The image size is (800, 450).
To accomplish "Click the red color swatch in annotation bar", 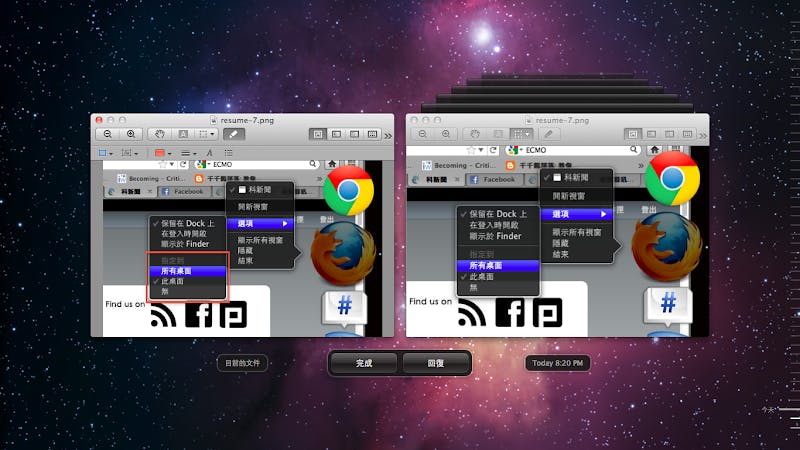I will [x=160, y=153].
